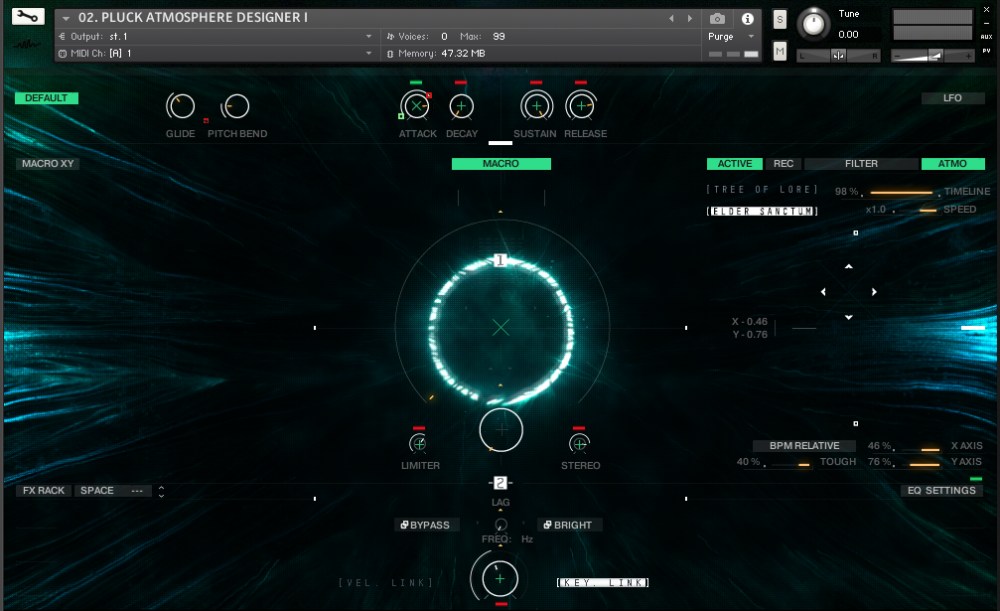
Task: Click the Sustain envelope knob
Action: pos(535,104)
